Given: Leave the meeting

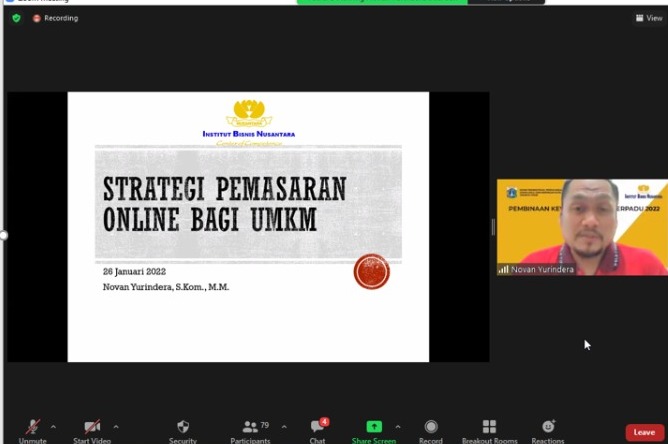Looking at the screenshot, I should (645, 432).
